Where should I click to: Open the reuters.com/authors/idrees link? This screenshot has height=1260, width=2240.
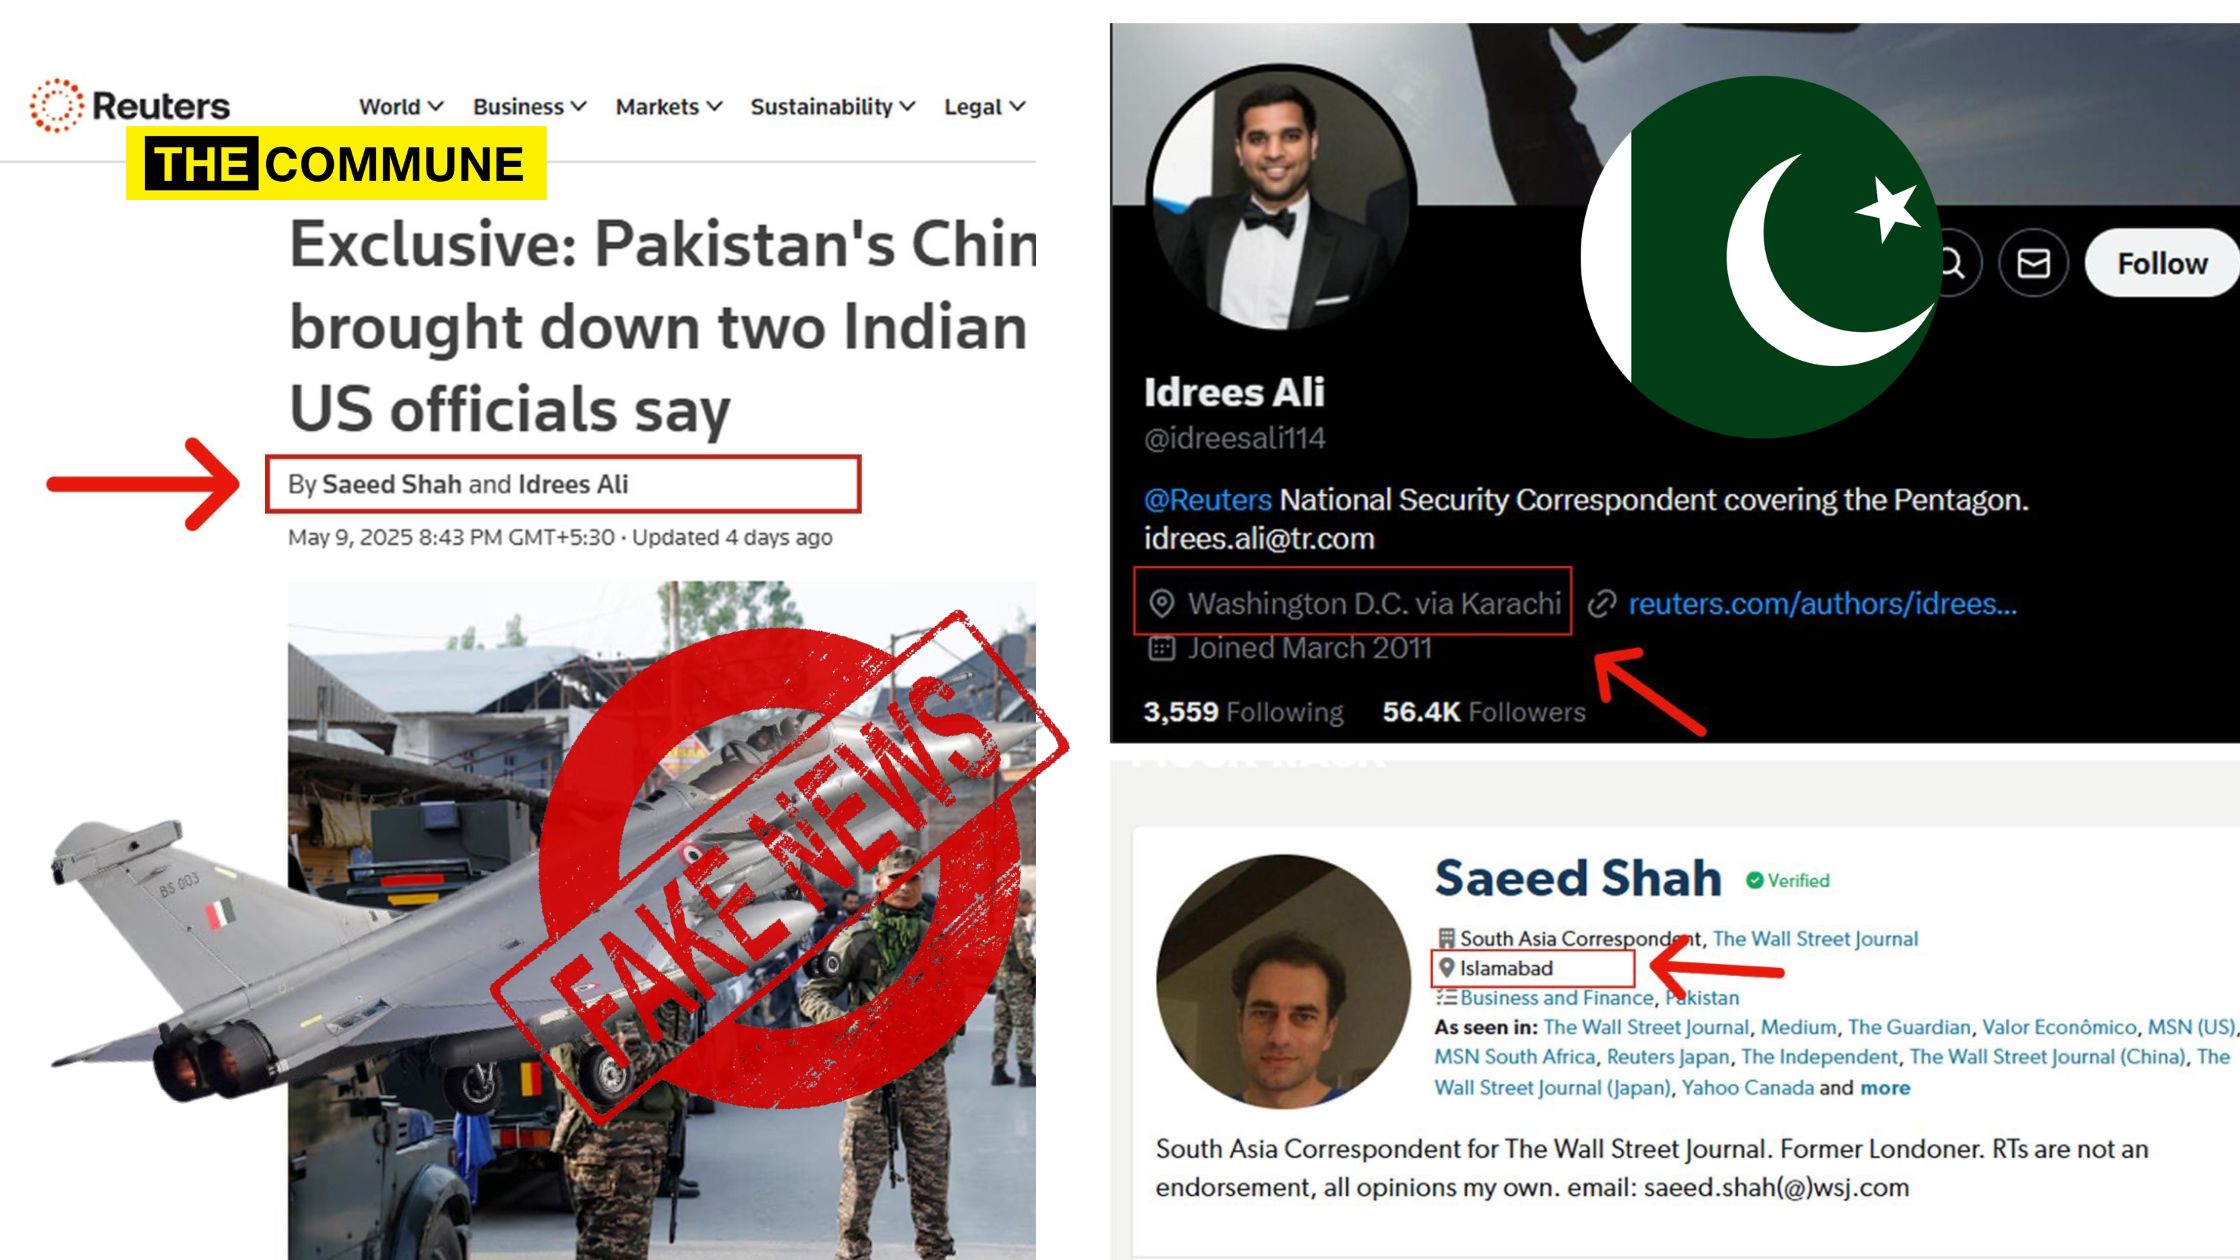[1822, 603]
